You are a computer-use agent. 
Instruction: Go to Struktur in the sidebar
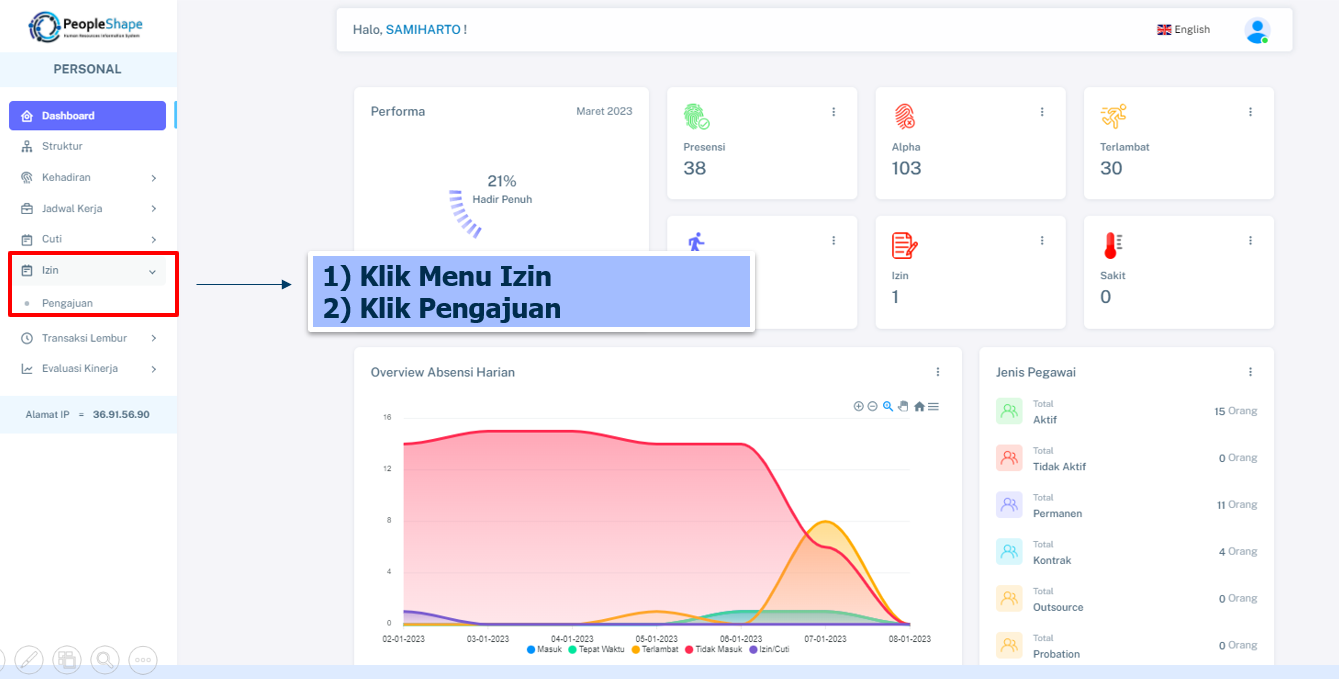coord(62,147)
